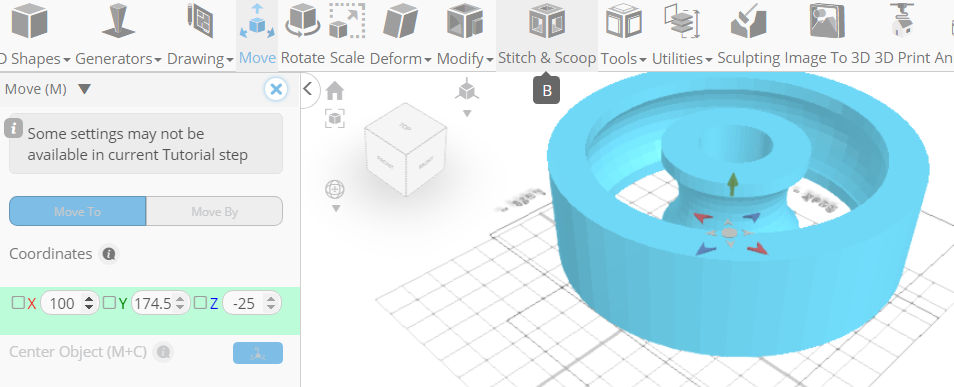This screenshot has width=954, height=387.
Task: Expand the 3D Shapes menu arrow
Action: point(66,60)
